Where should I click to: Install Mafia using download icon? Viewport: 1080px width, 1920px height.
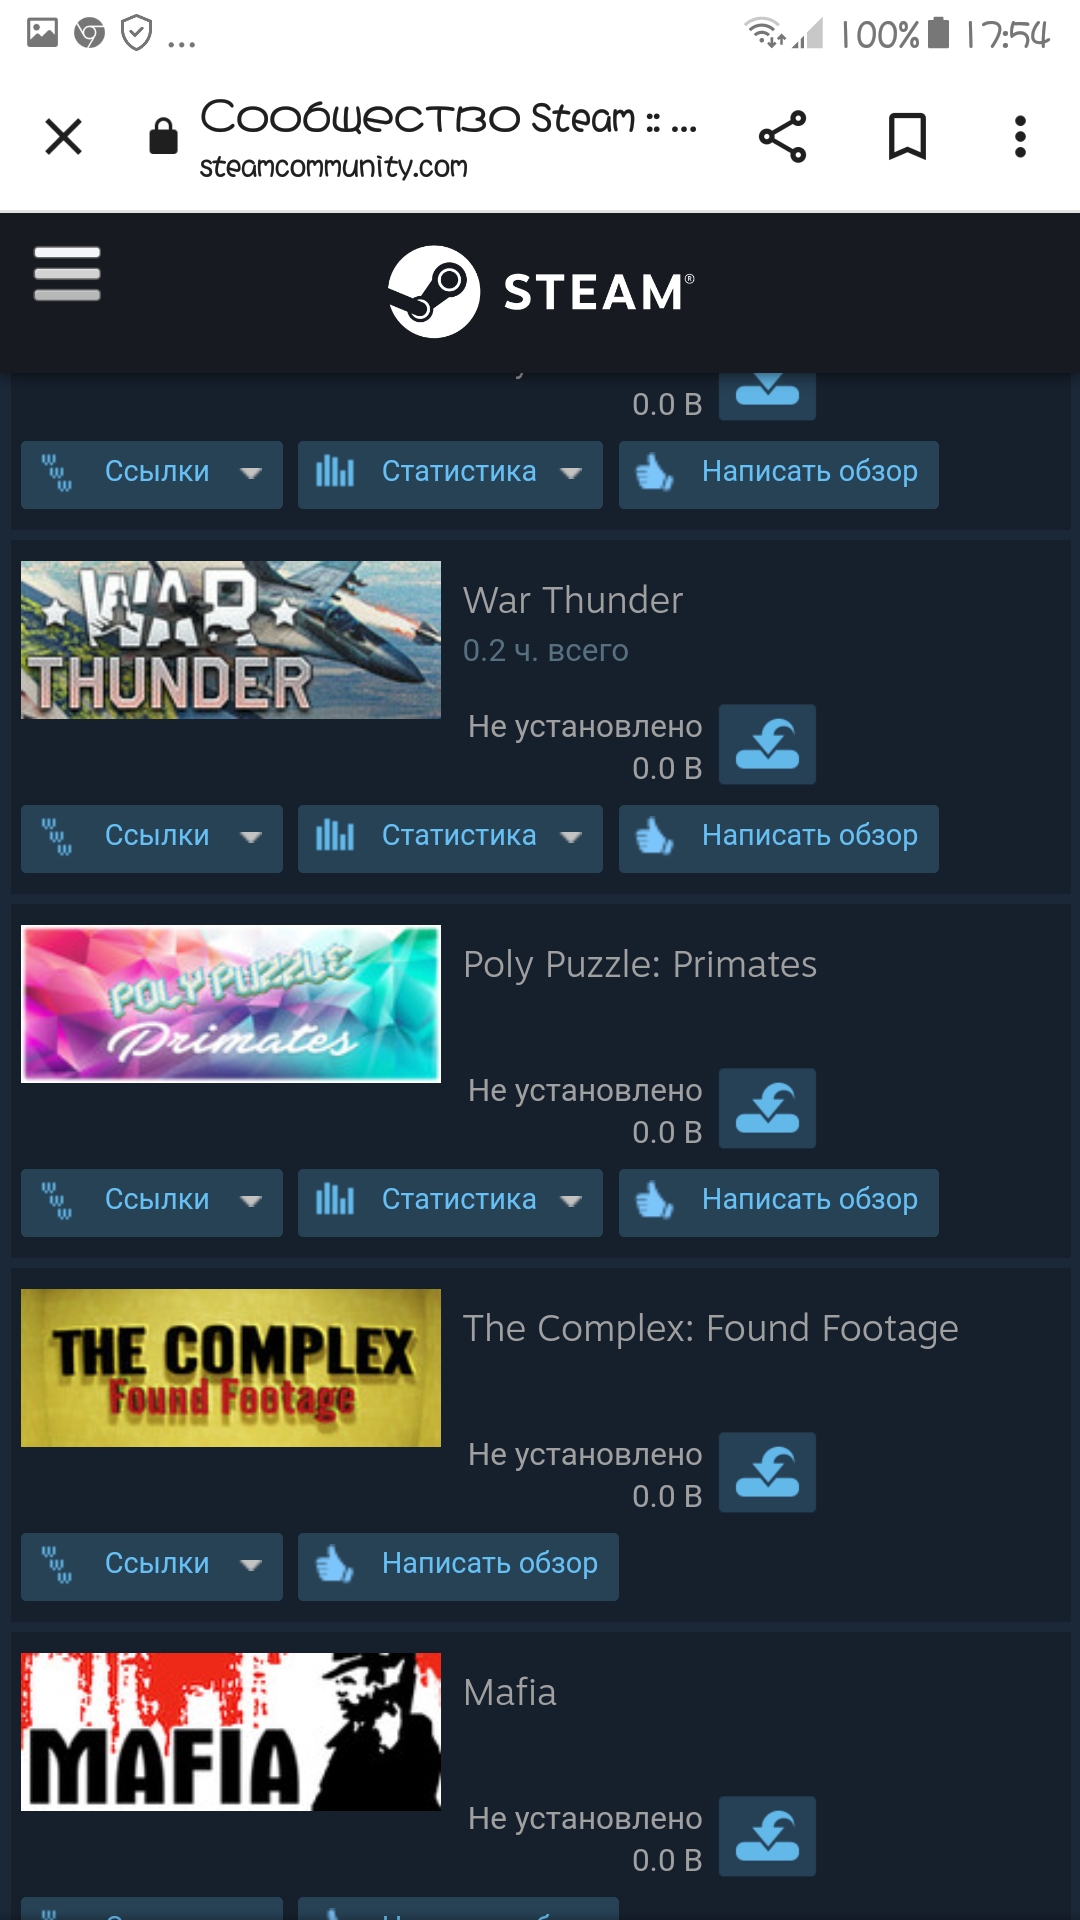pos(767,1836)
